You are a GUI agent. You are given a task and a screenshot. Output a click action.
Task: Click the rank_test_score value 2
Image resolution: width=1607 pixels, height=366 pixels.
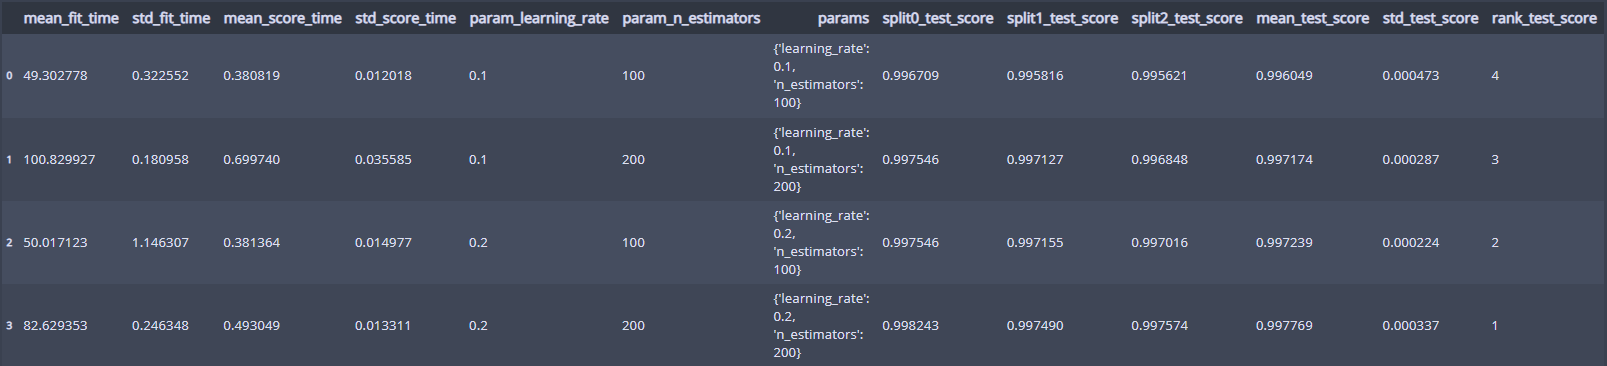[x=1495, y=243]
